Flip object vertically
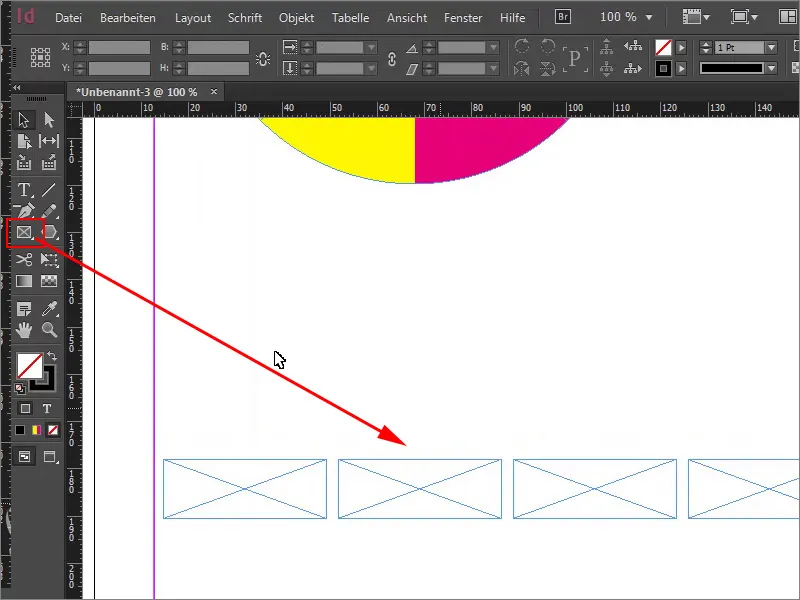 click(x=547, y=68)
